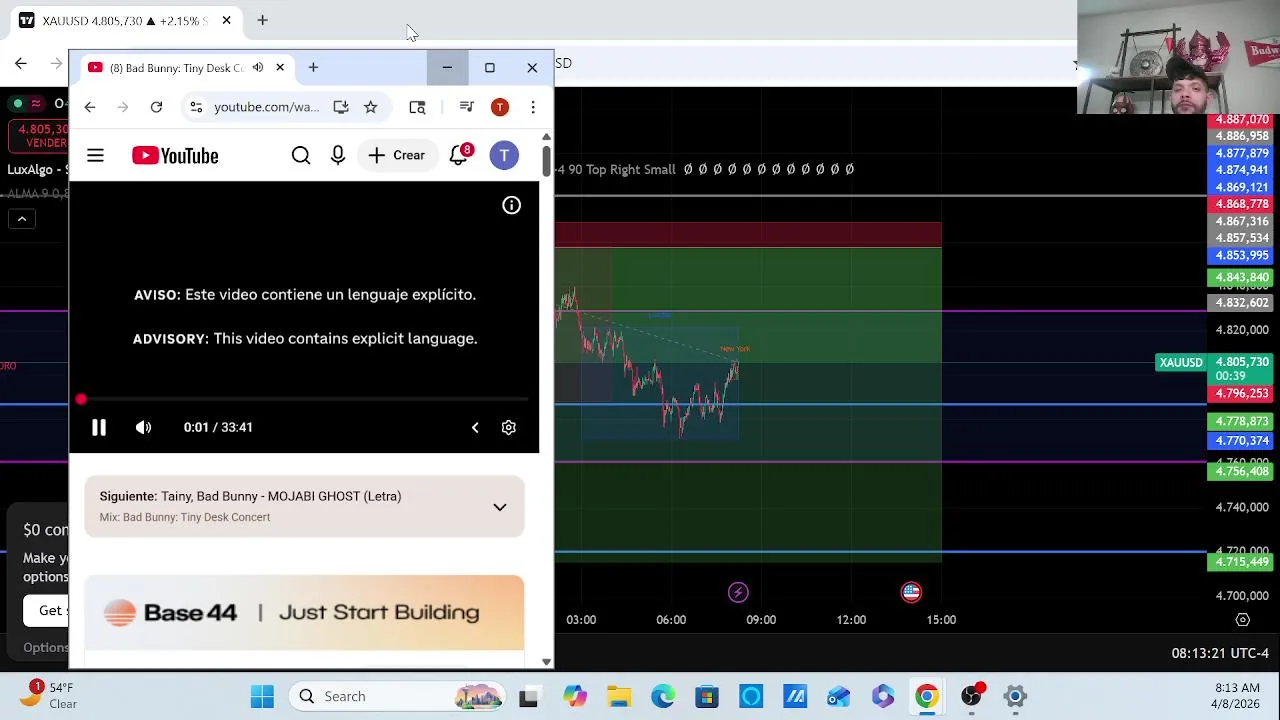Click the 4,715,449 green price label

tap(1241, 562)
